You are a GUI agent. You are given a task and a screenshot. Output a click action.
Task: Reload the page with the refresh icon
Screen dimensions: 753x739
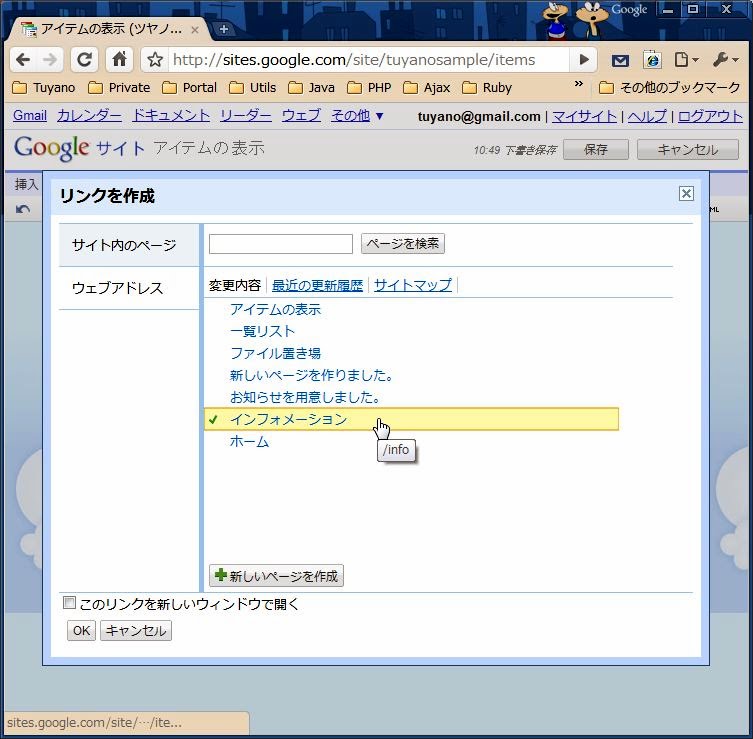[85, 59]
